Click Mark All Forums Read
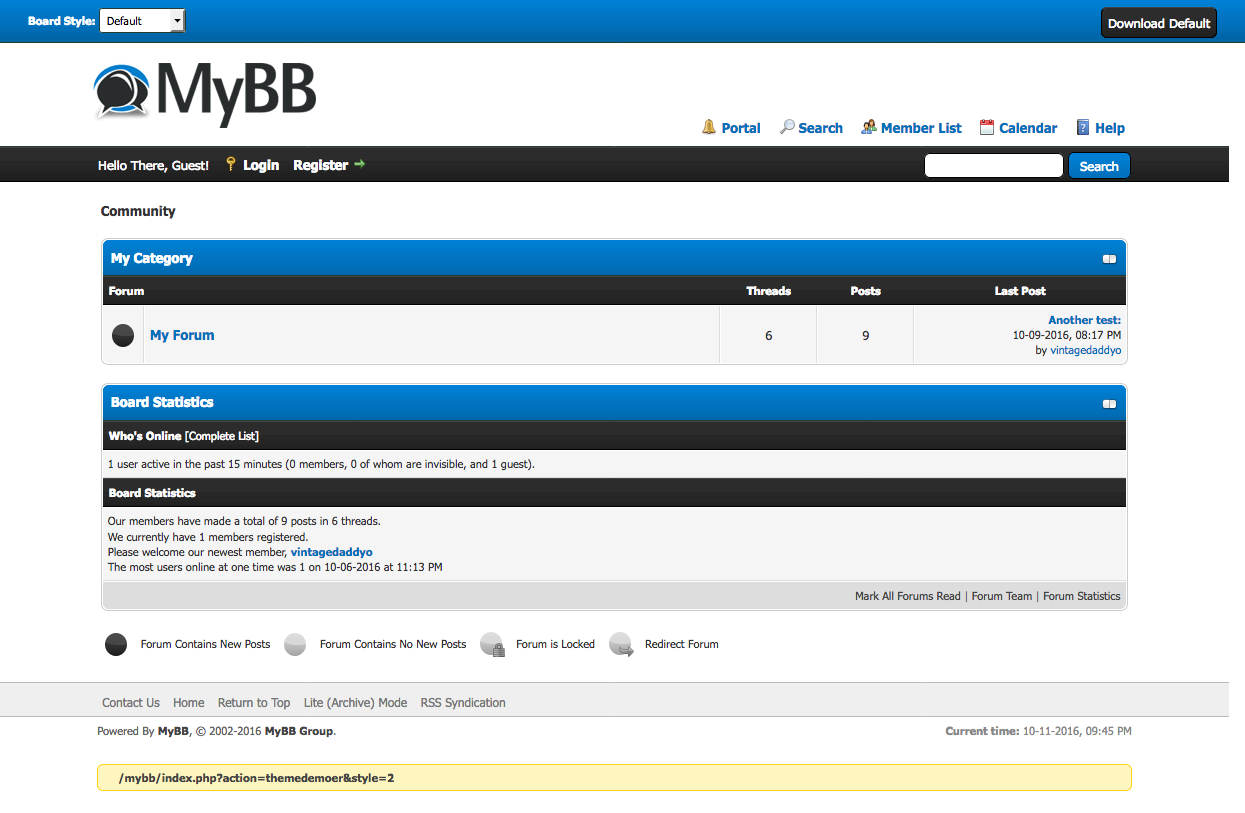The width and height of the screenshot is (1245, 813). click(907, 596)
